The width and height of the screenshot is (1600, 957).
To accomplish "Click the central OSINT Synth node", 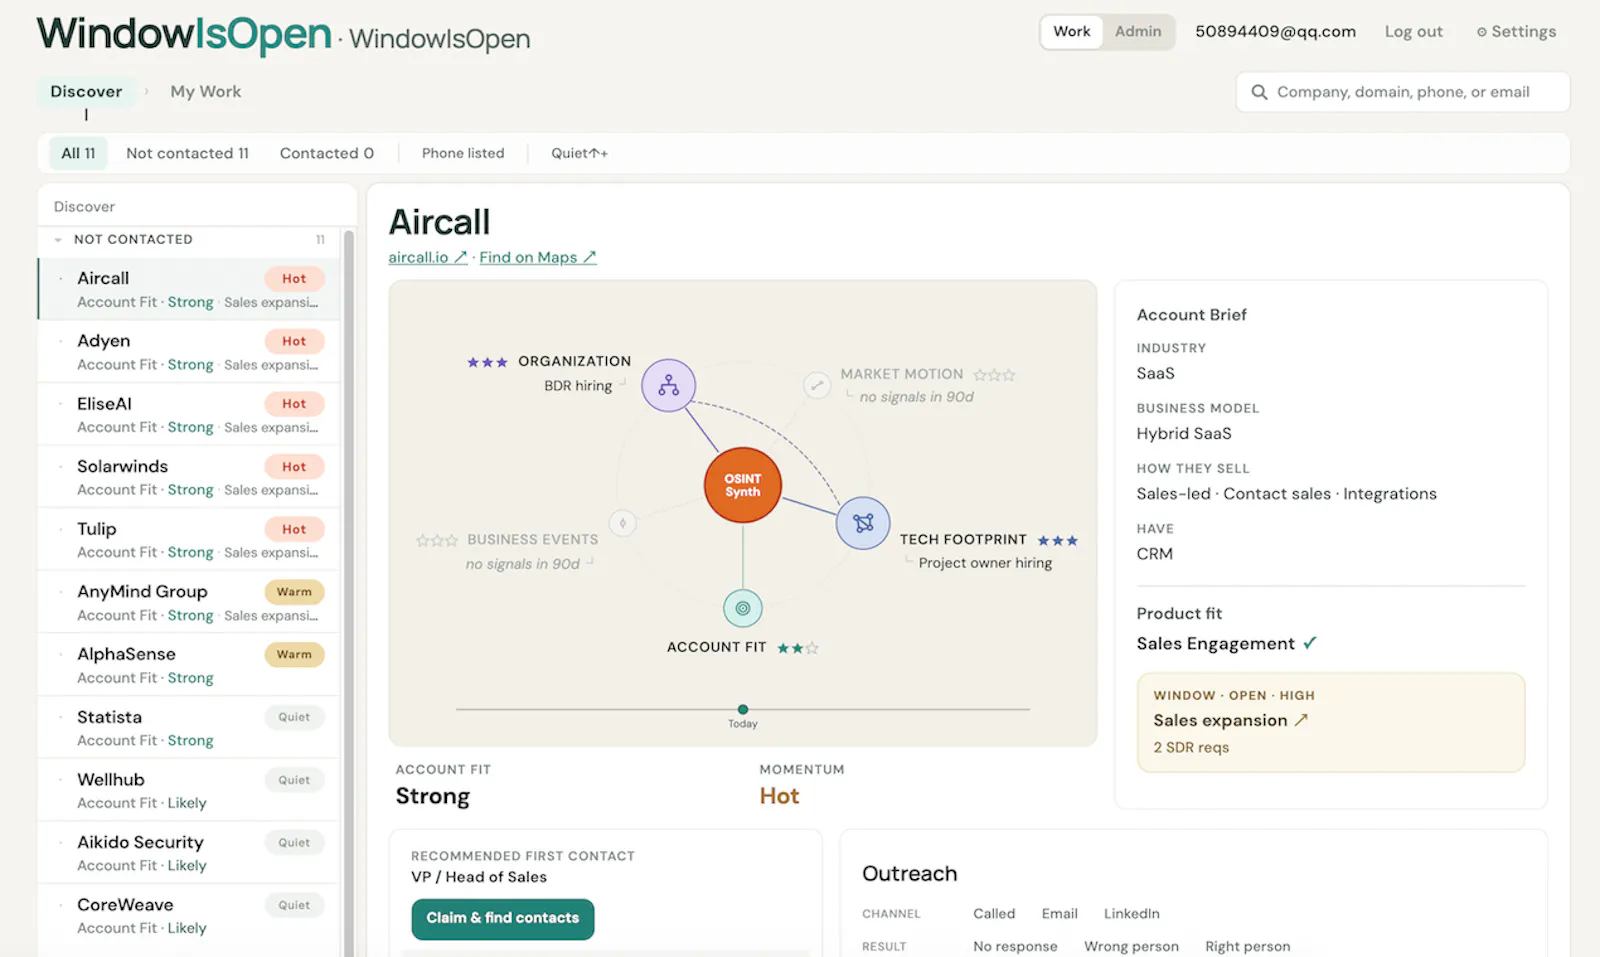I will click(743, 485).
